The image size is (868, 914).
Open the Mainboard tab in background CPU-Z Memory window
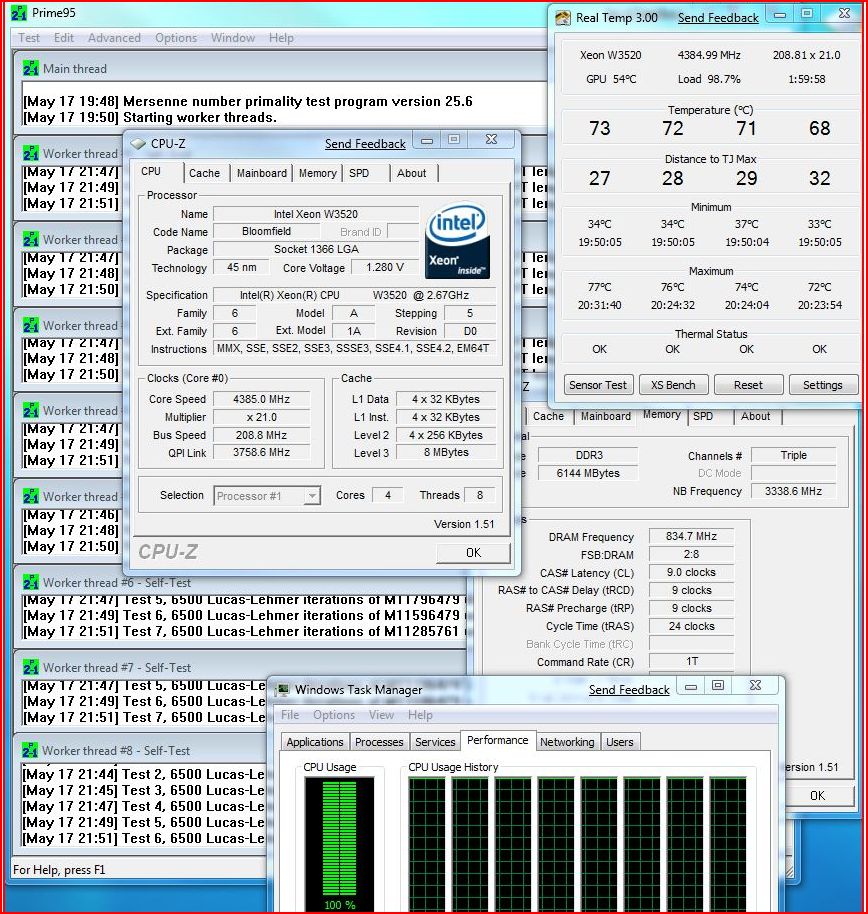[x=606, y=416]
